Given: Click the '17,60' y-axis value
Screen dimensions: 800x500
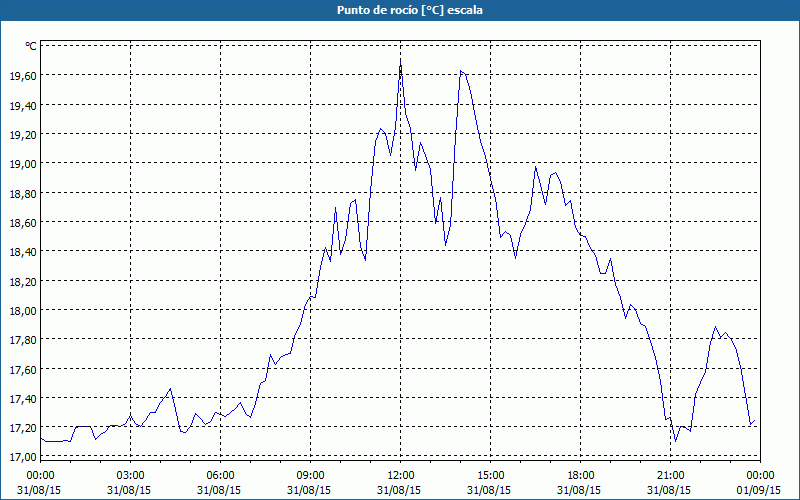Looking at the screenshot, I should (x=23, y=369).
